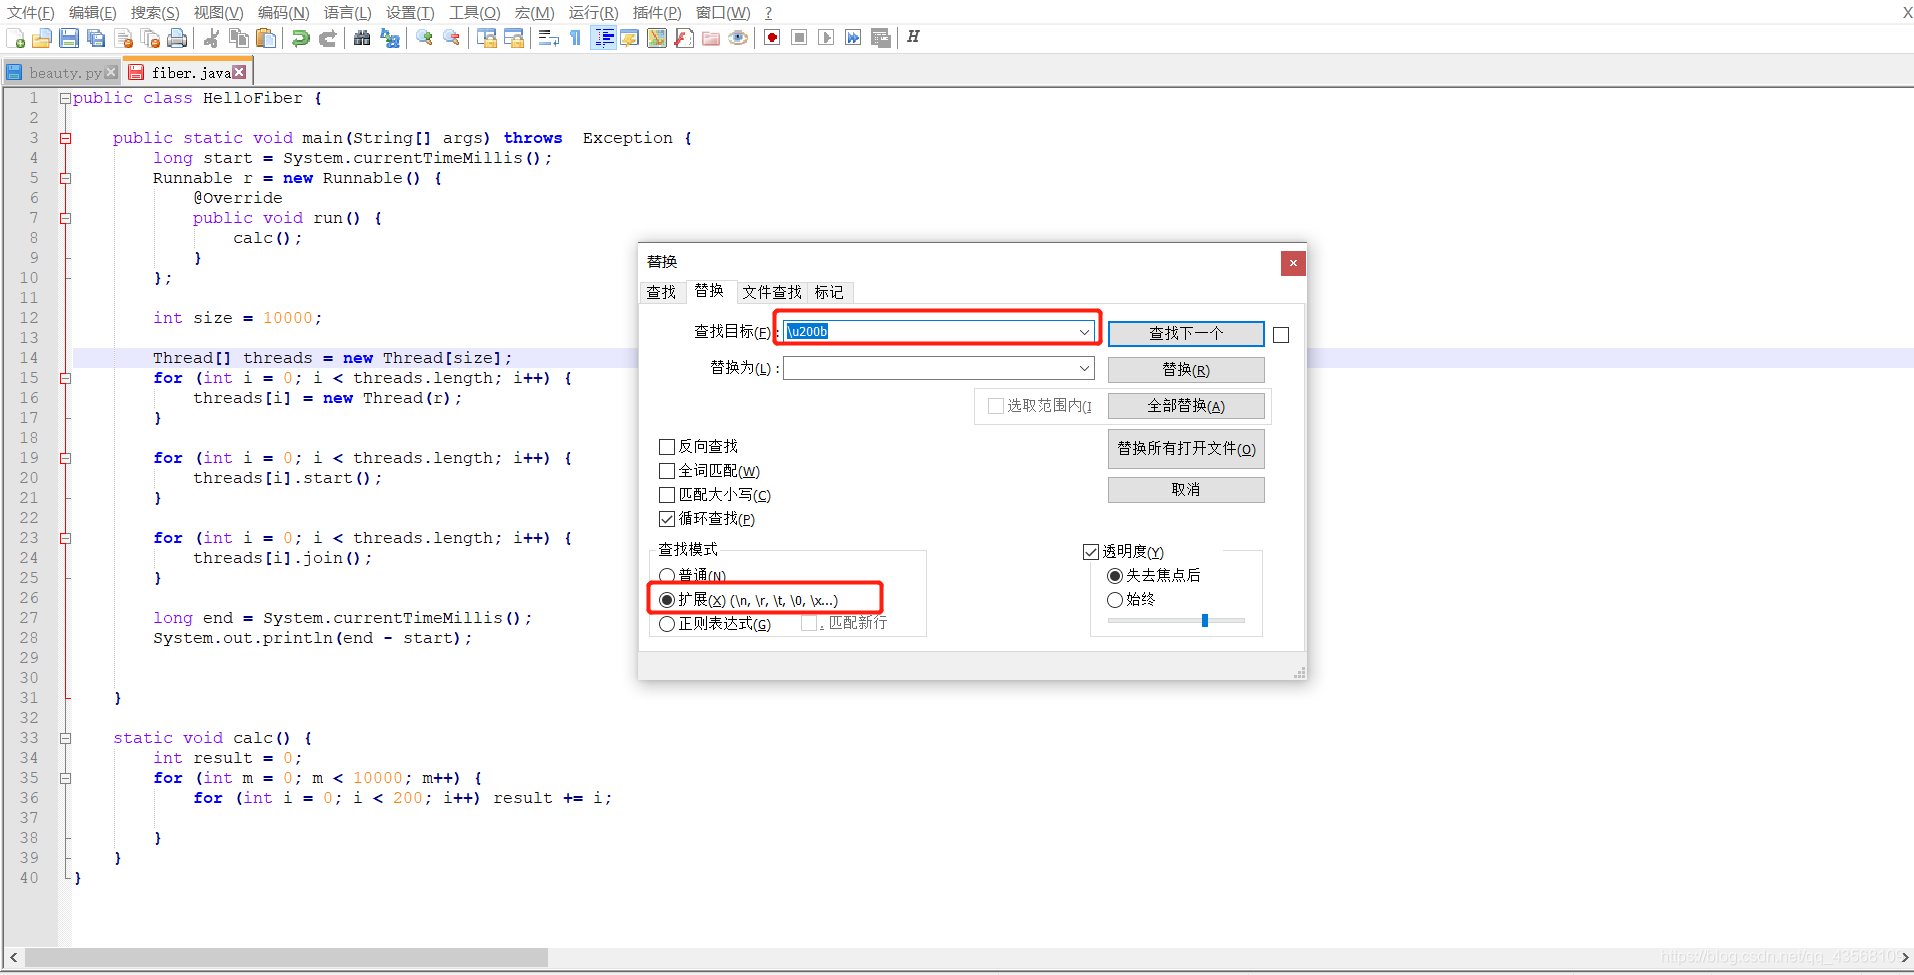Open the 查找目标 history dropdown
Screen dimensions: 1914x975
pos(1084,331)
